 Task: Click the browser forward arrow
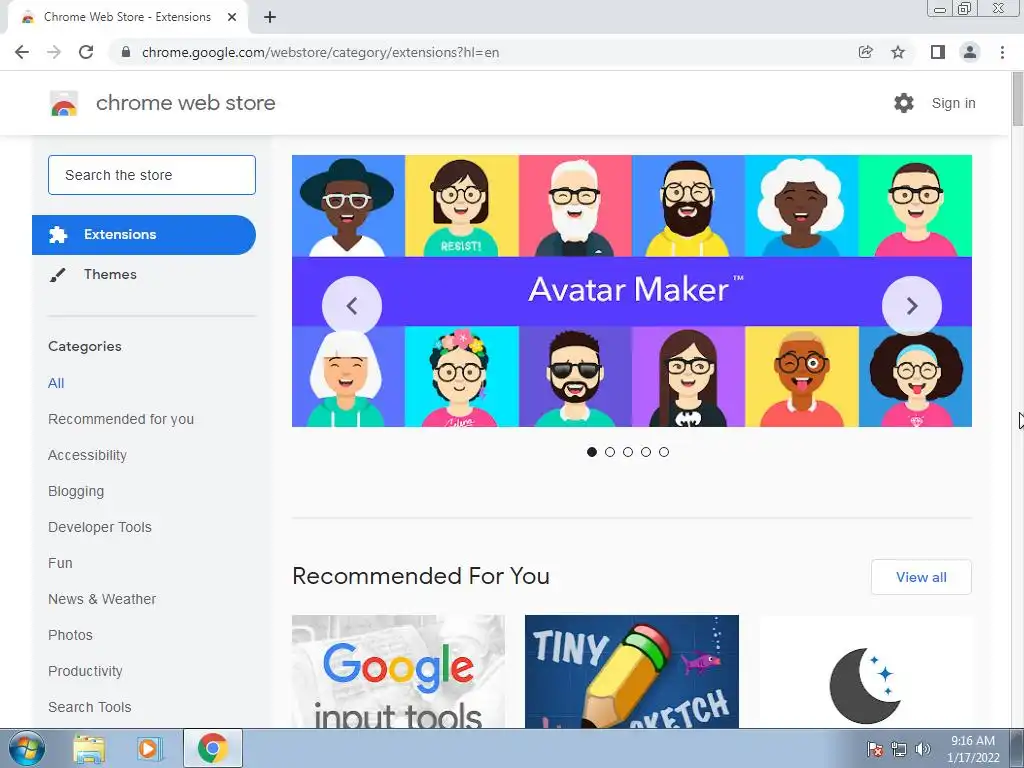(54, 52)
